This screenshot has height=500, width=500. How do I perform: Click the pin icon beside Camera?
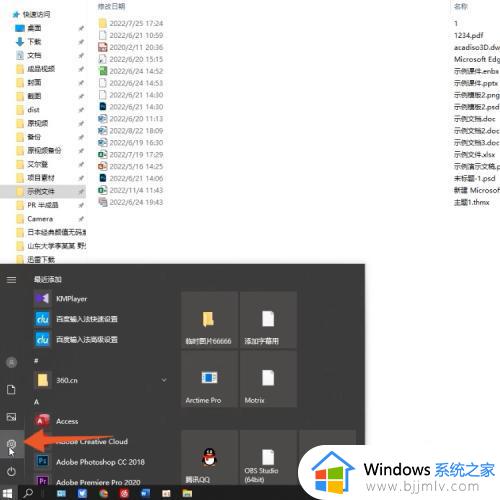(x=81, y=219)
